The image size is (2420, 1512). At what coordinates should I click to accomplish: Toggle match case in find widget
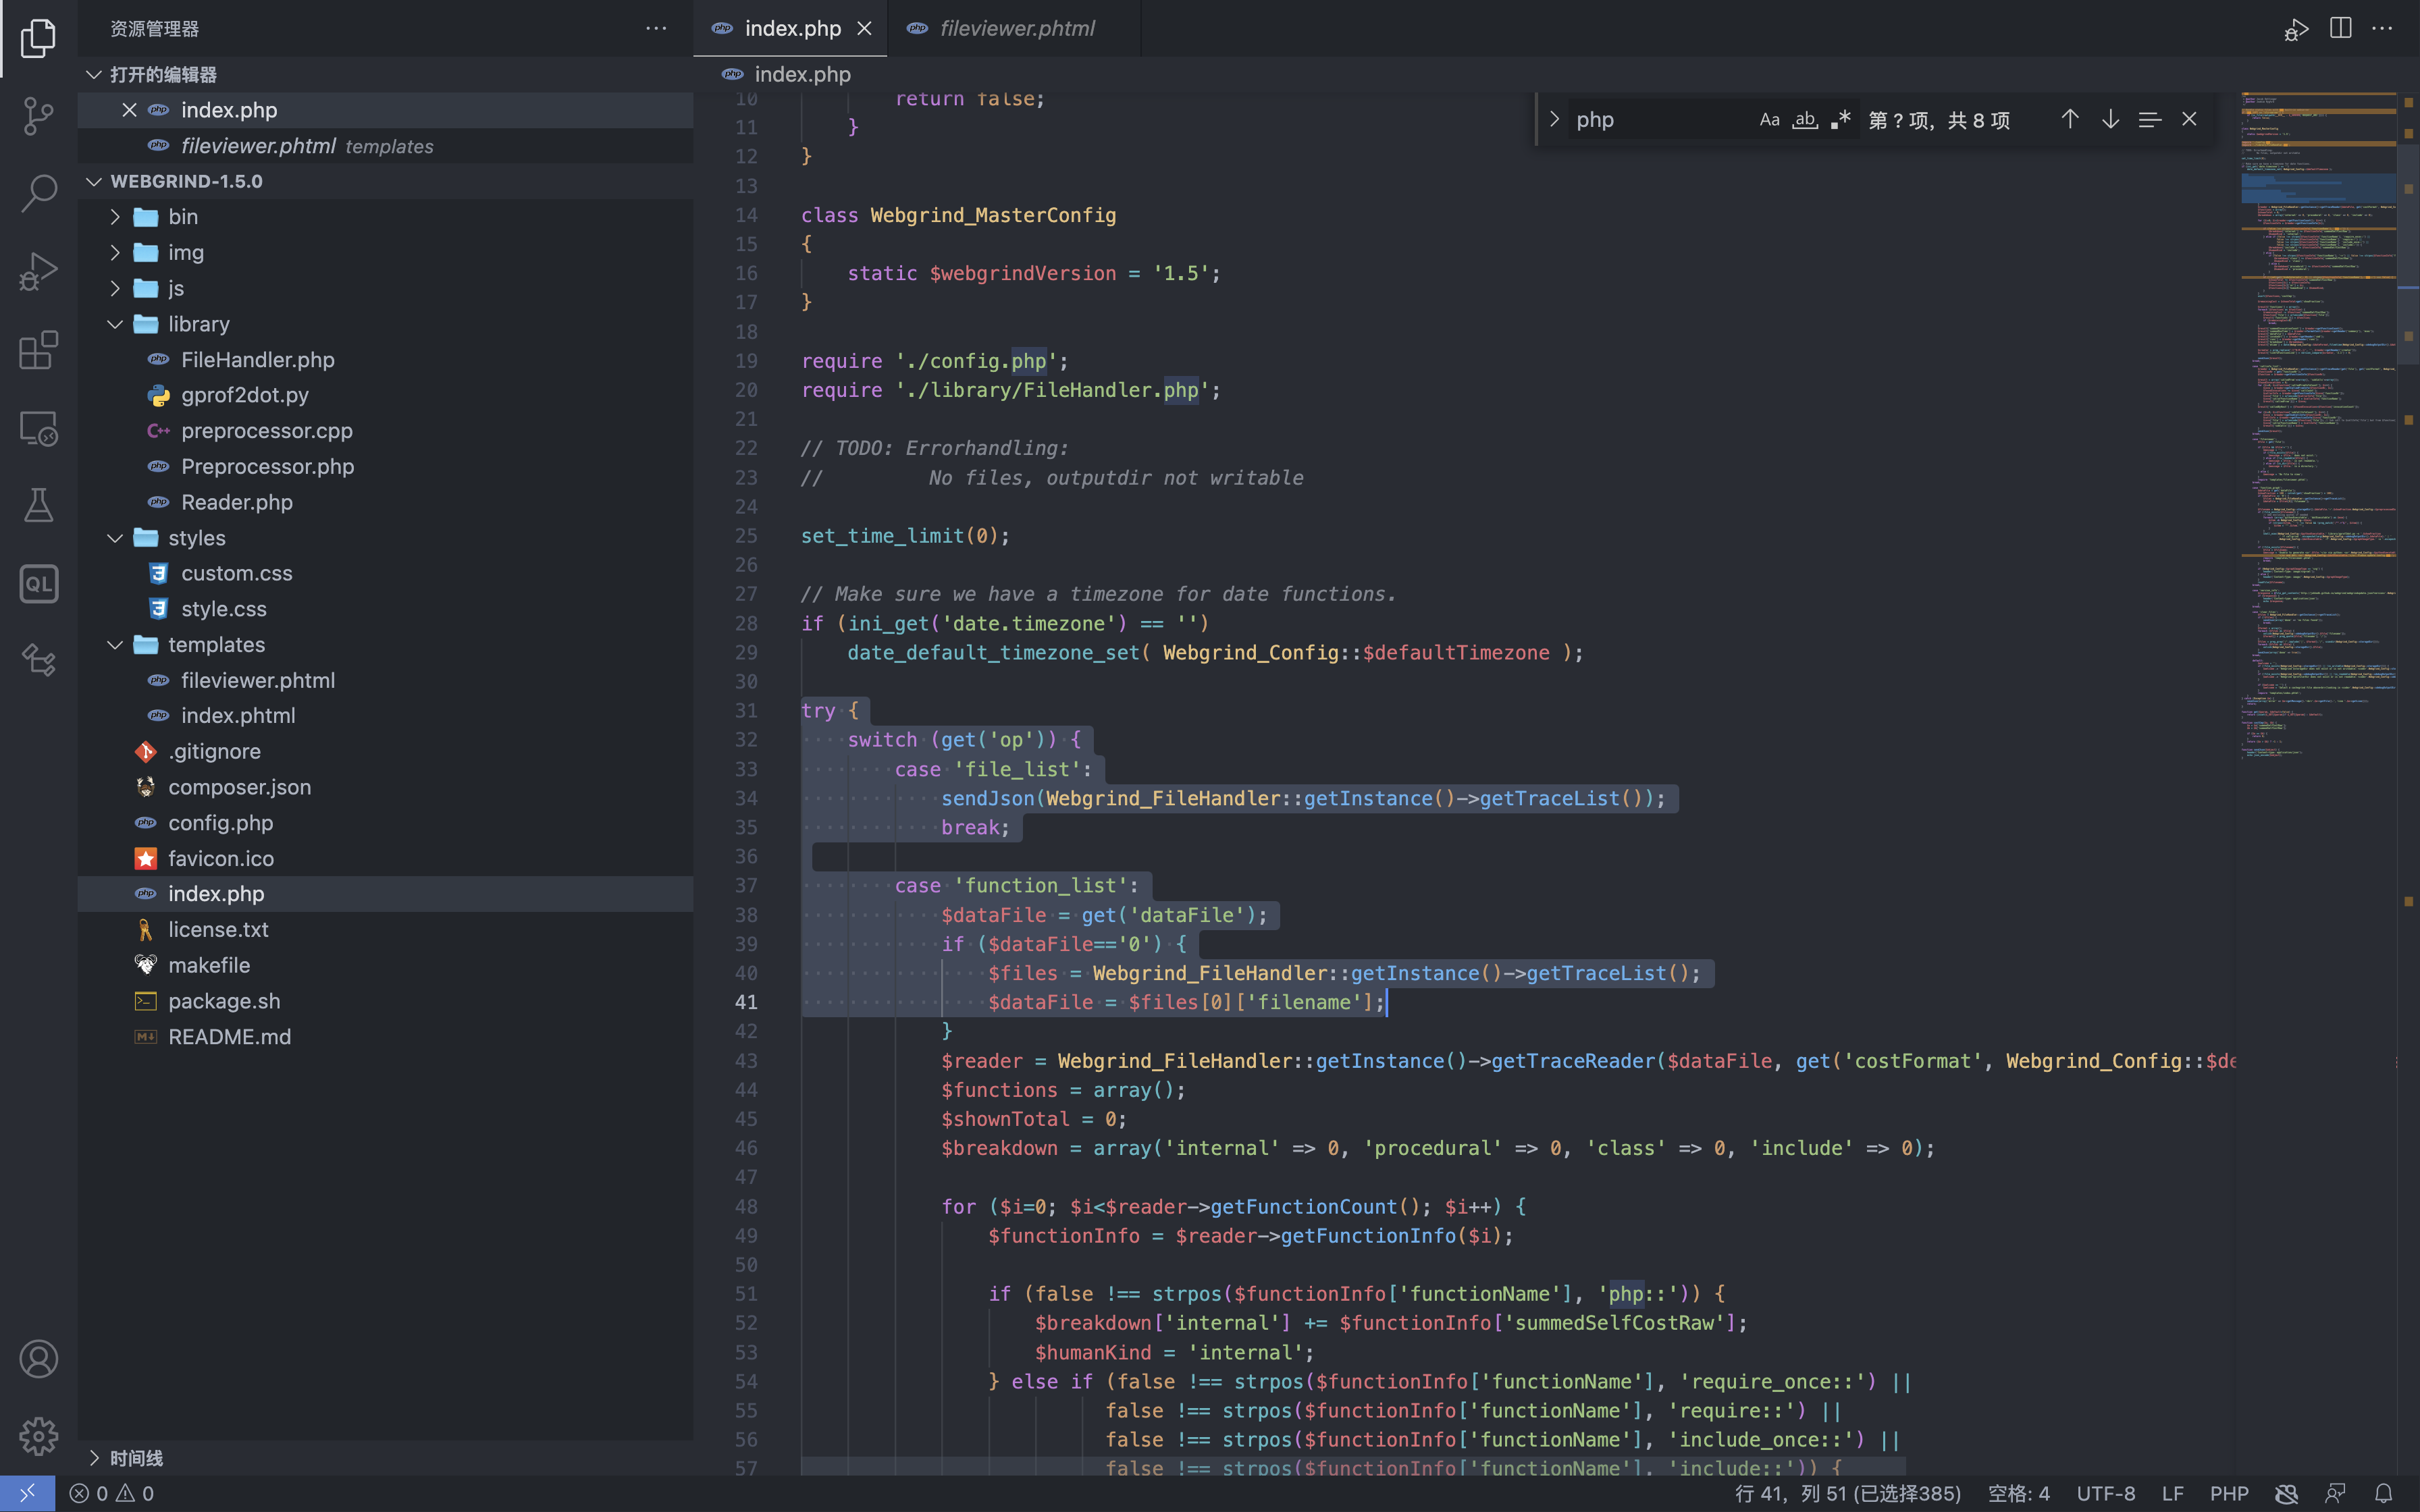(1769, 120)
